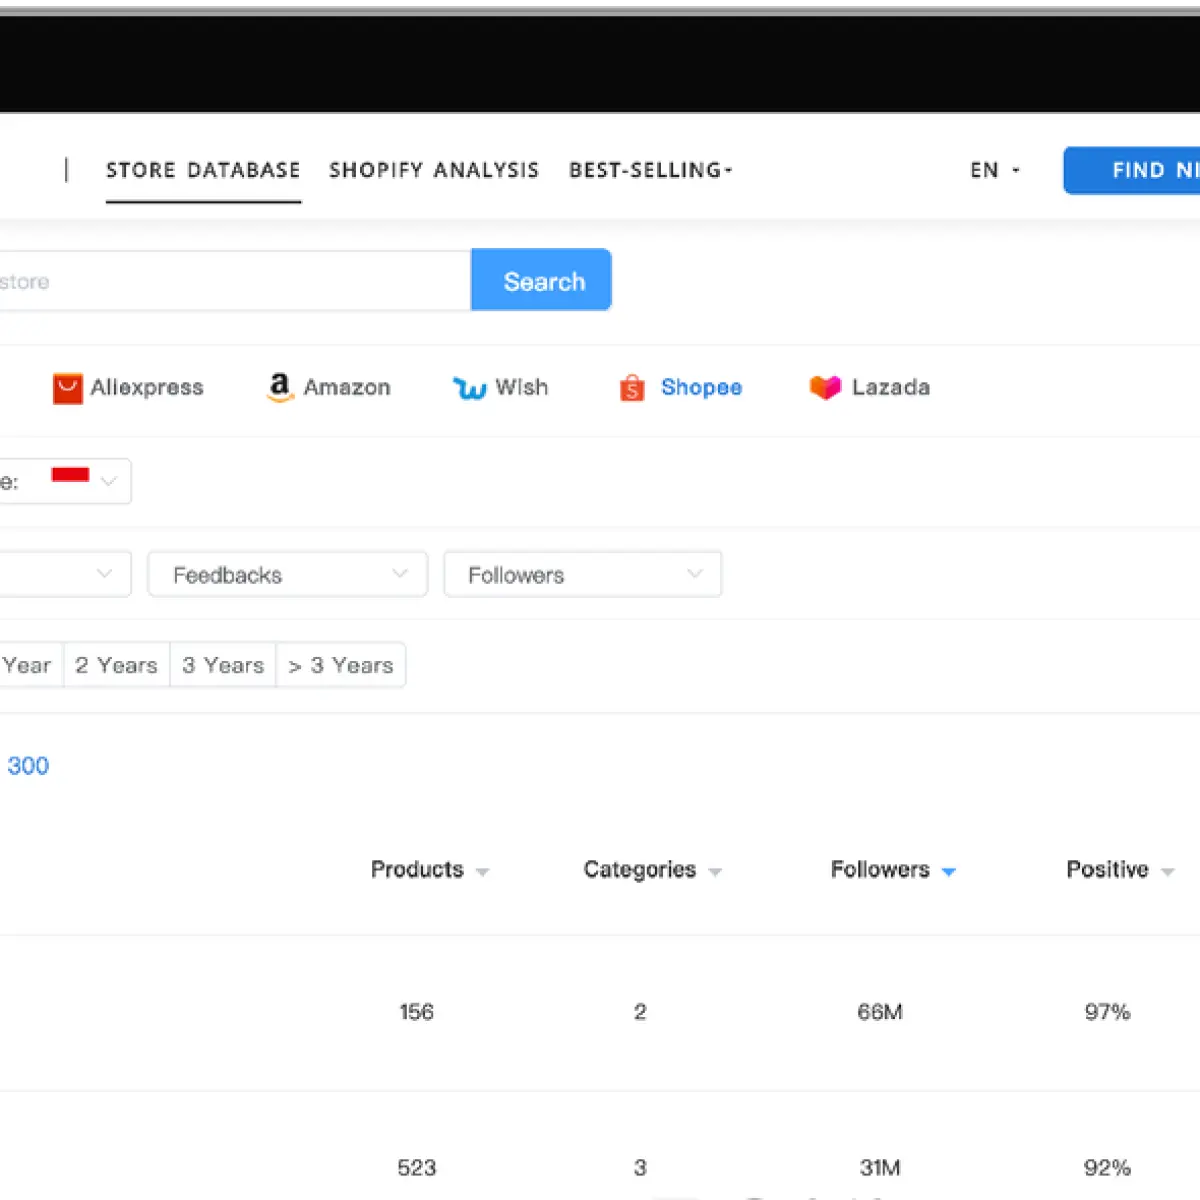Select the Aliexpress platform icon
Screen dimensions: 1200x1200
pyautogui.click(x=67, y=388)
